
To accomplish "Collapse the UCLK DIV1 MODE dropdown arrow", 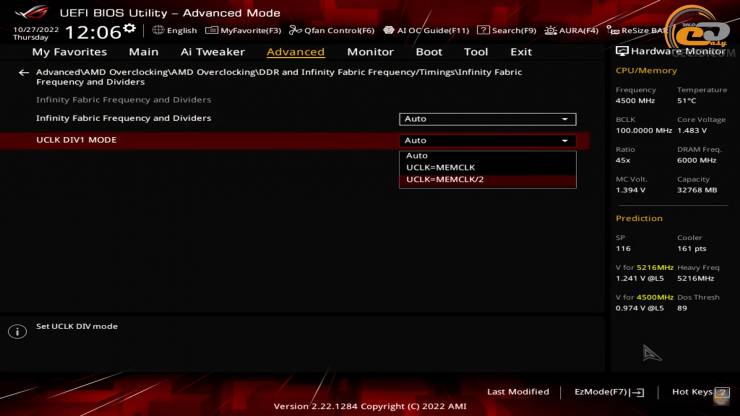I will point(564,141).
